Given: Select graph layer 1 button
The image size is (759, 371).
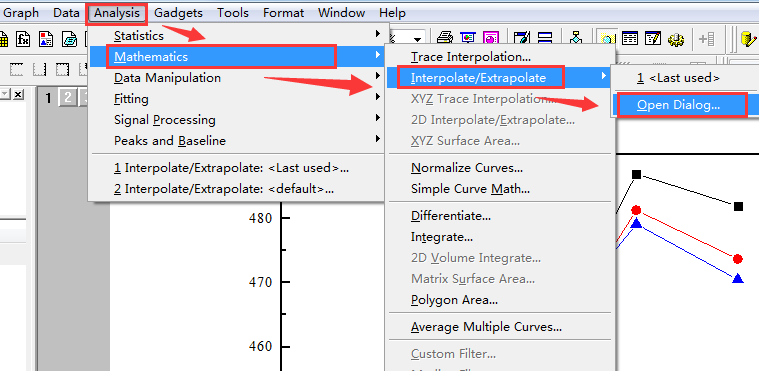Looking at the screenshot, I should click(x=48, y=98).
